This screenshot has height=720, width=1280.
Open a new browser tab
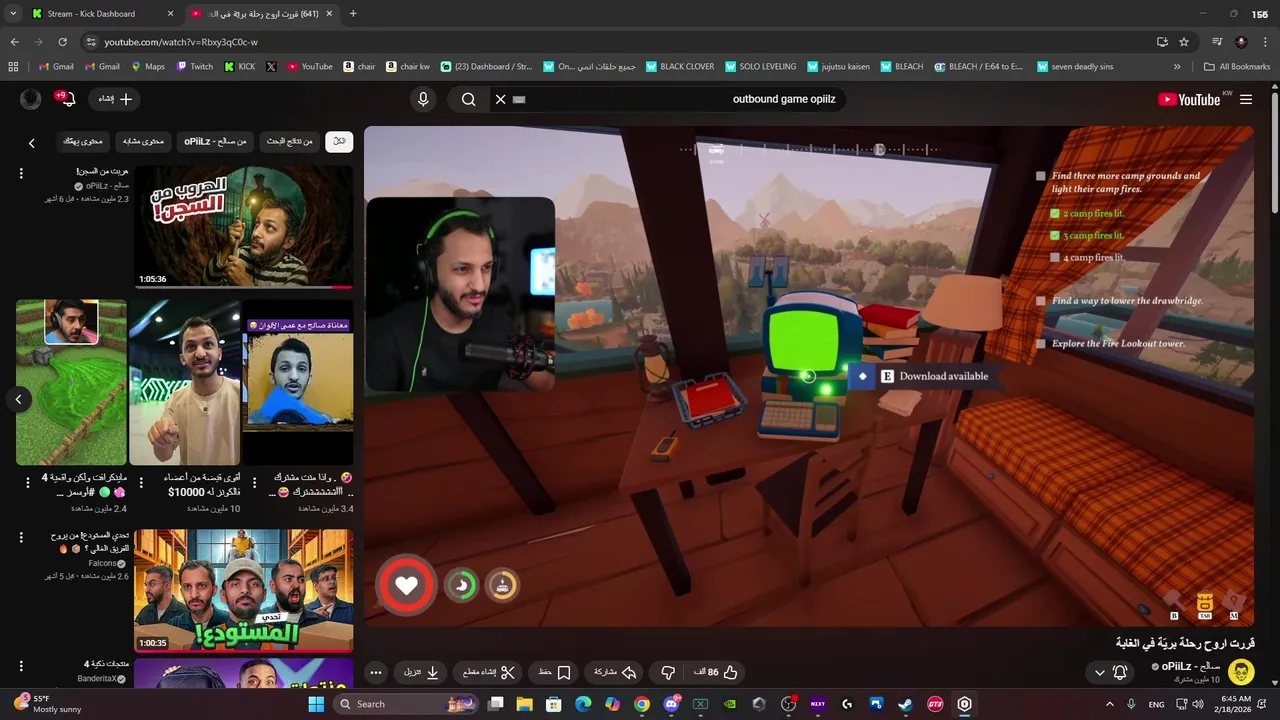pyautogui.click(x=353, y=14)
